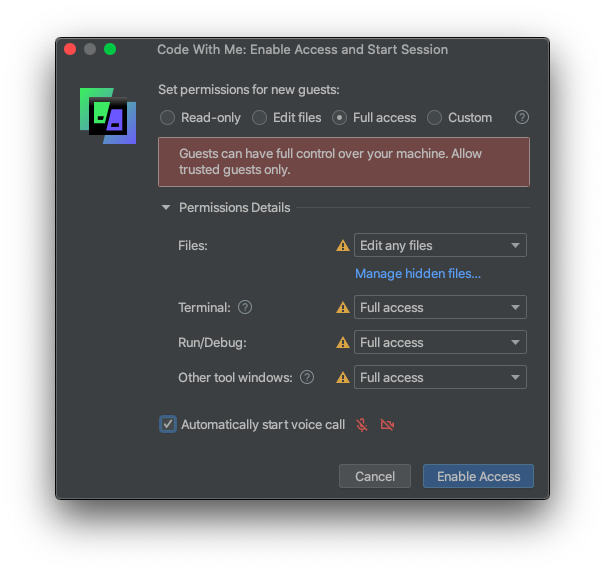Click the warning icon beside Terminal dropdown
Screen dimensions: 605x573
[343, 308]
